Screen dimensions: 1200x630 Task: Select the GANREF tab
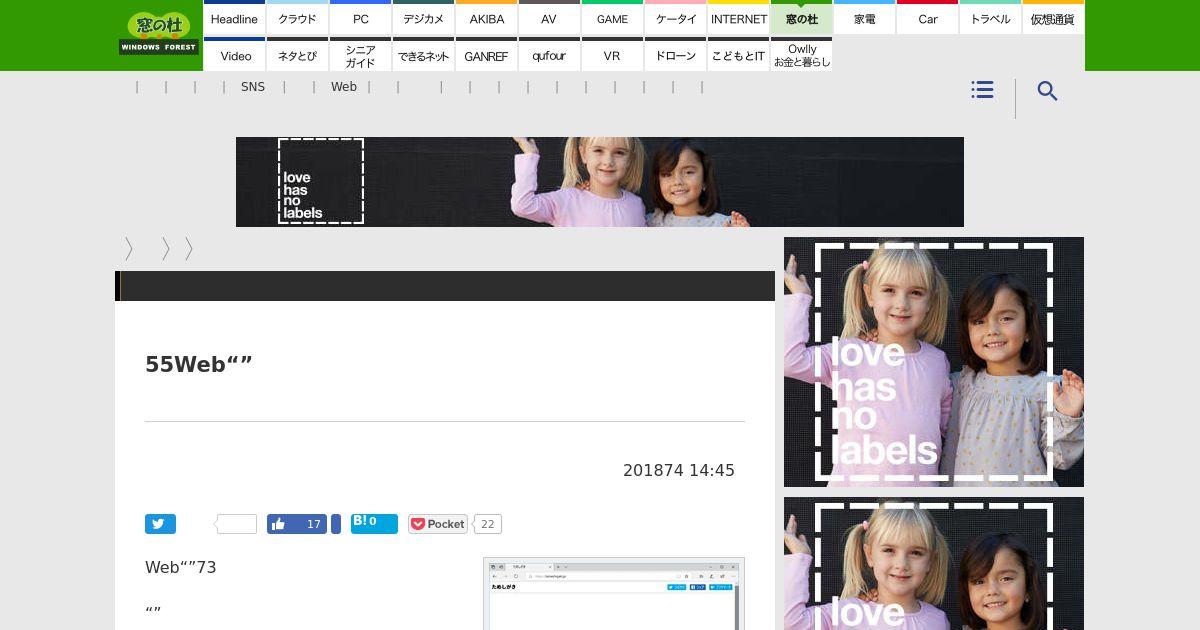[486, 55]
